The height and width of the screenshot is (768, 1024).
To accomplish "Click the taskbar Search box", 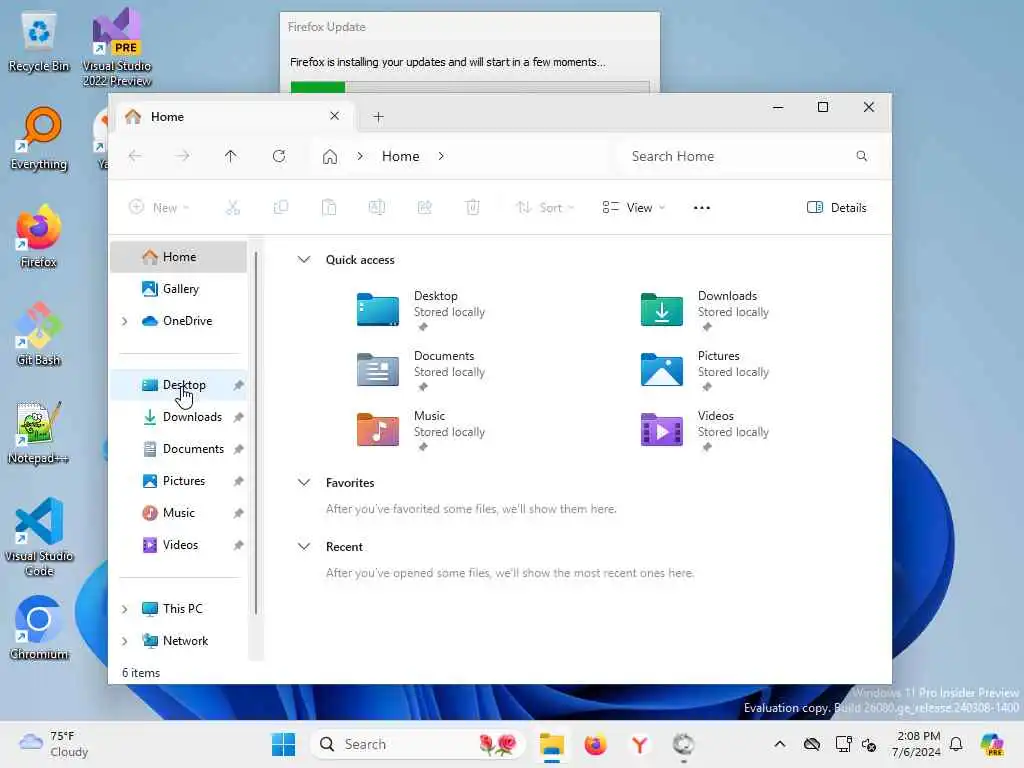I will (418, 744).
